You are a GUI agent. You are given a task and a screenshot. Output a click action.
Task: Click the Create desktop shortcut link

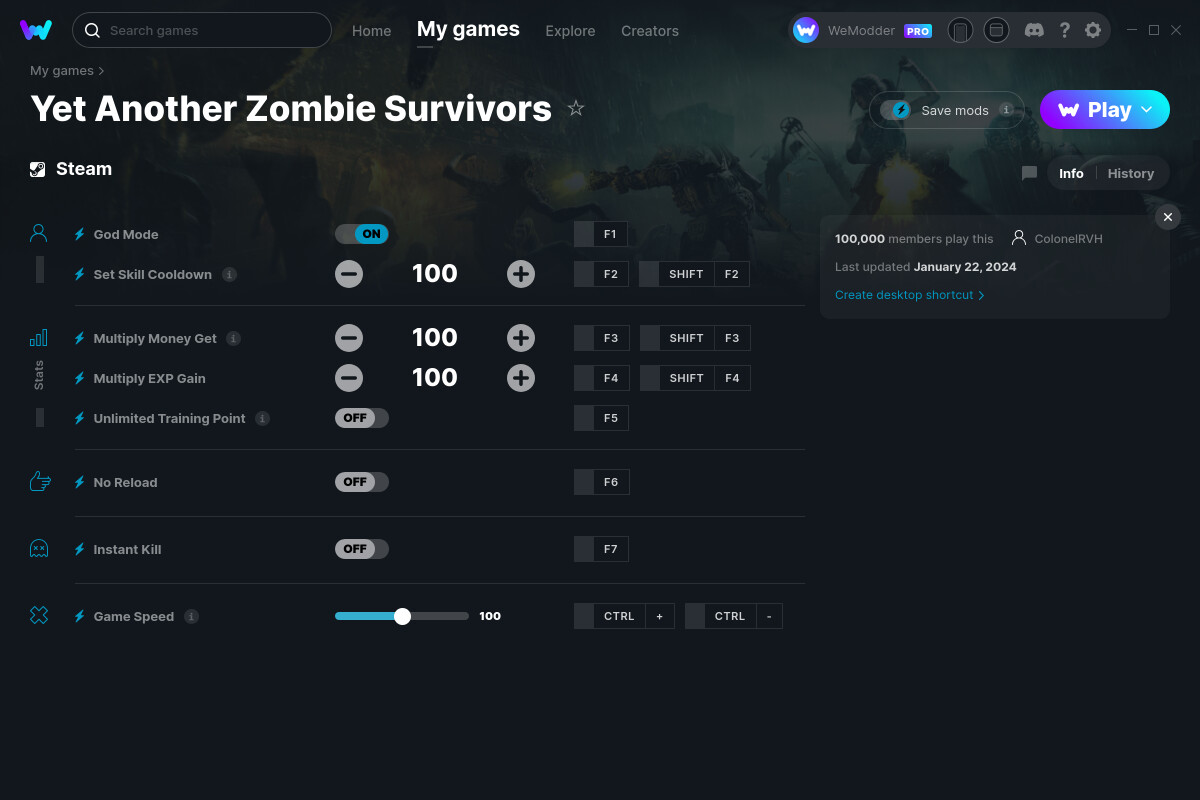pyautogui.click(x=904, y=295)
